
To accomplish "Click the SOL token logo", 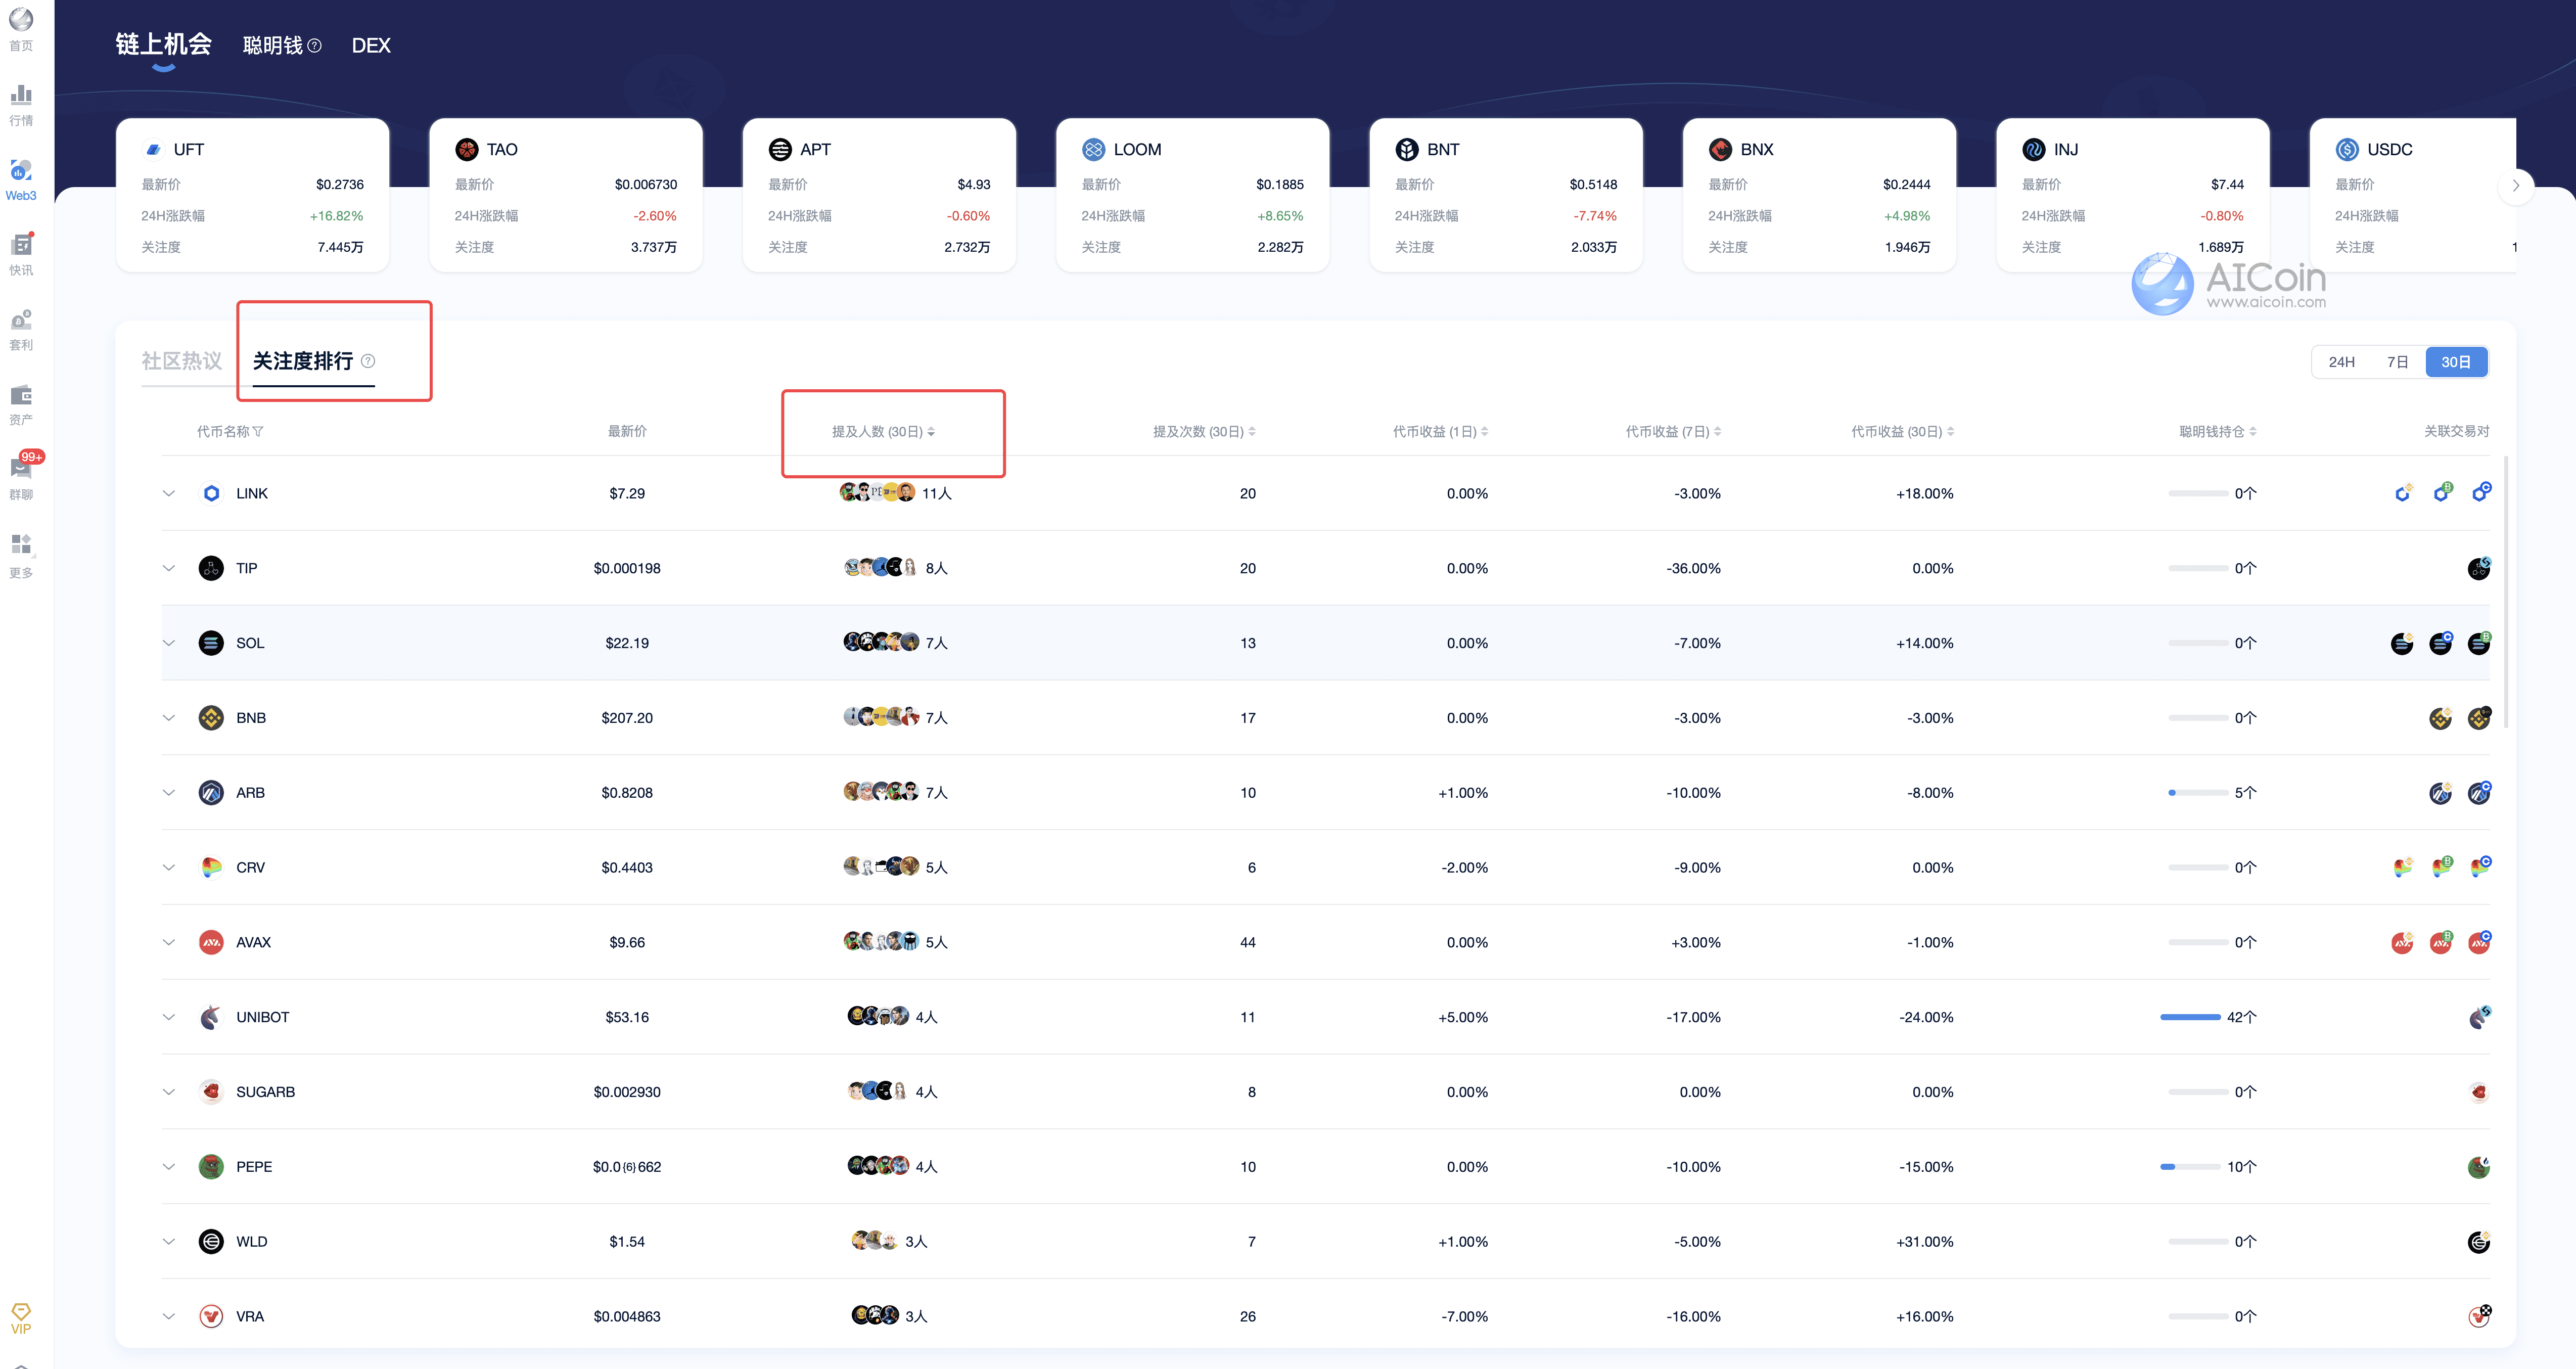I will 211,643.
